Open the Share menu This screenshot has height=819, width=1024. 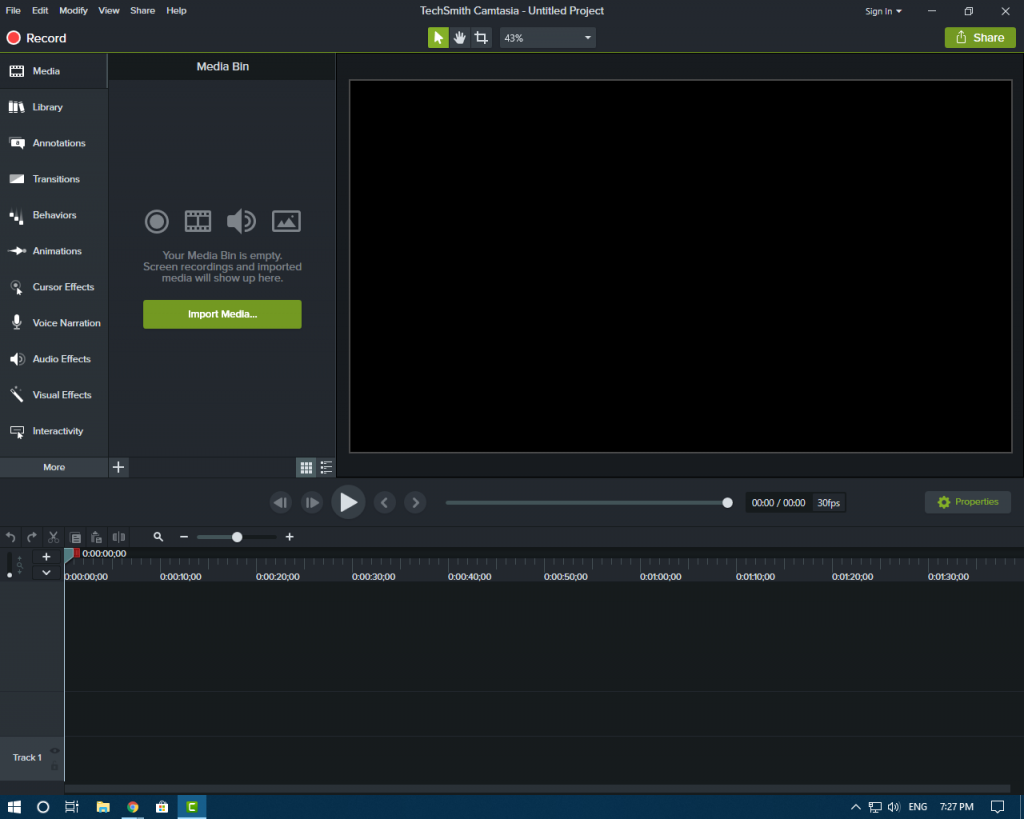pos(142,10)
